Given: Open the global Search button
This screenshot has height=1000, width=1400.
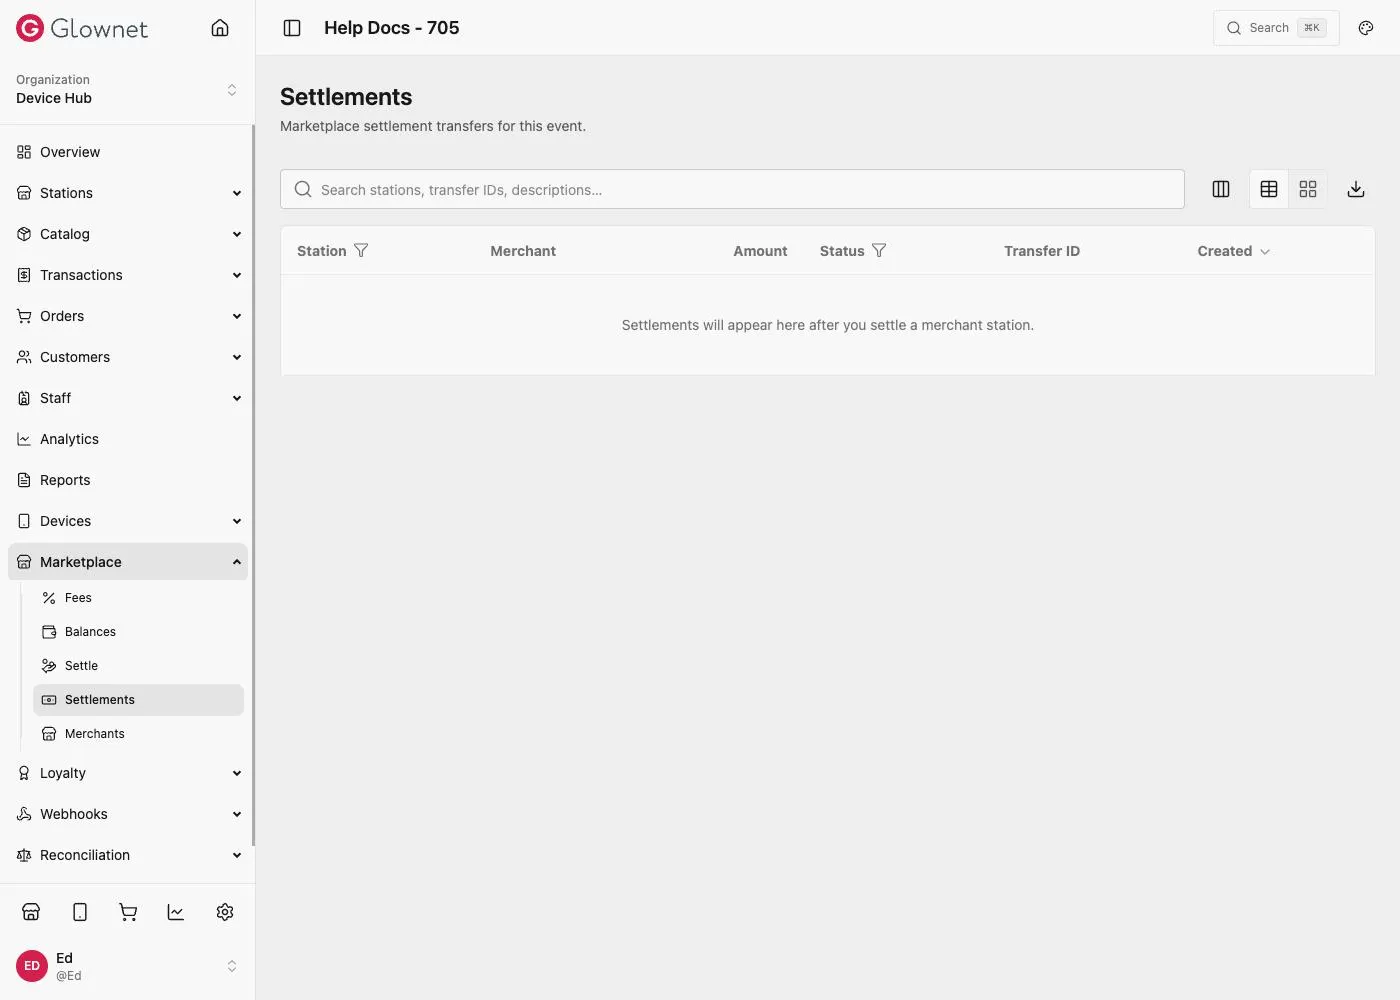Looking at the screenshot, I should (x=1276, y=28).
